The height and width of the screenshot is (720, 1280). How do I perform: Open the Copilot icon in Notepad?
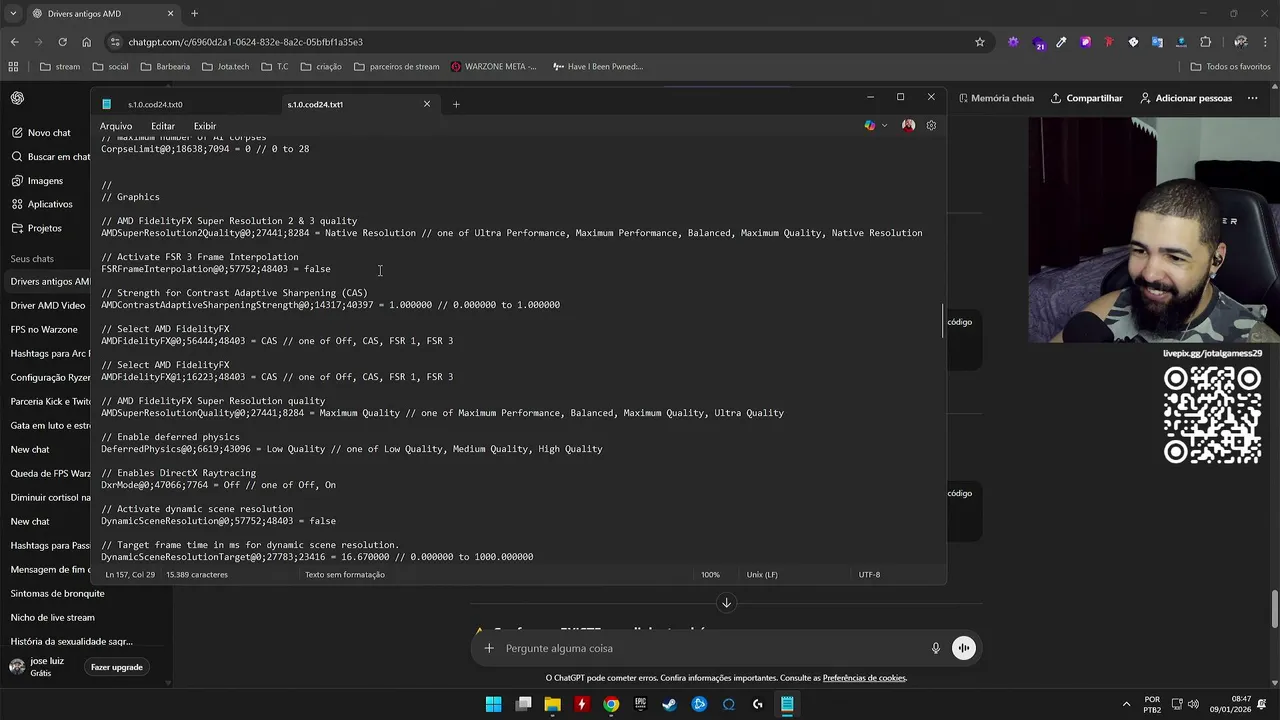pyautogui.click(x=870, y=125)
